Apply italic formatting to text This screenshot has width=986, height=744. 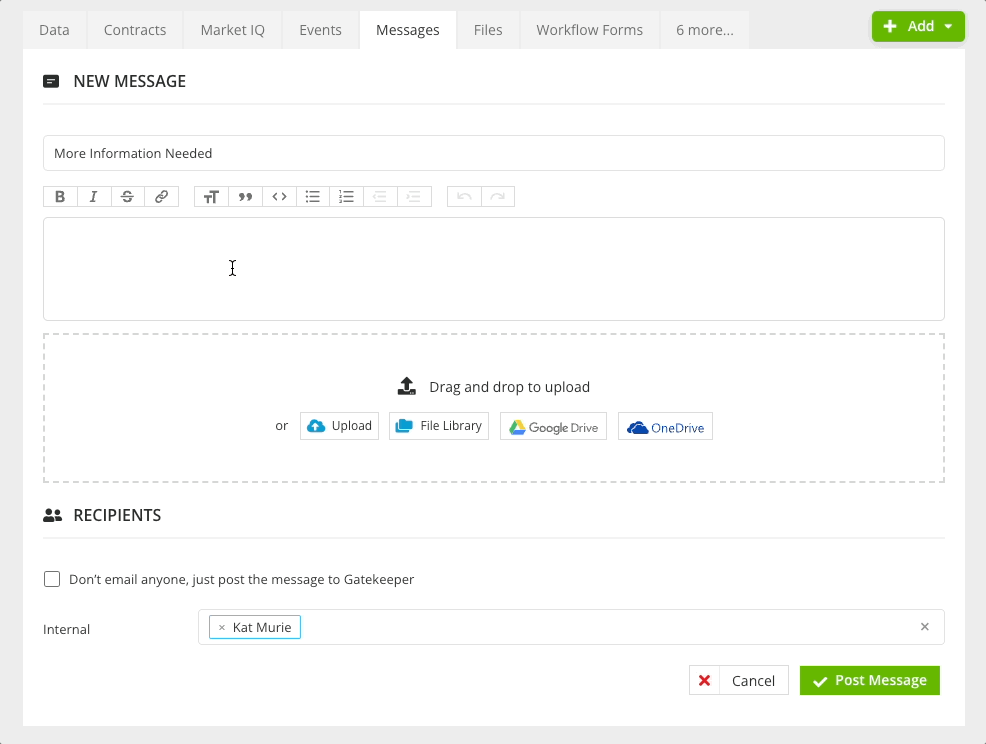tap(94, 197)
